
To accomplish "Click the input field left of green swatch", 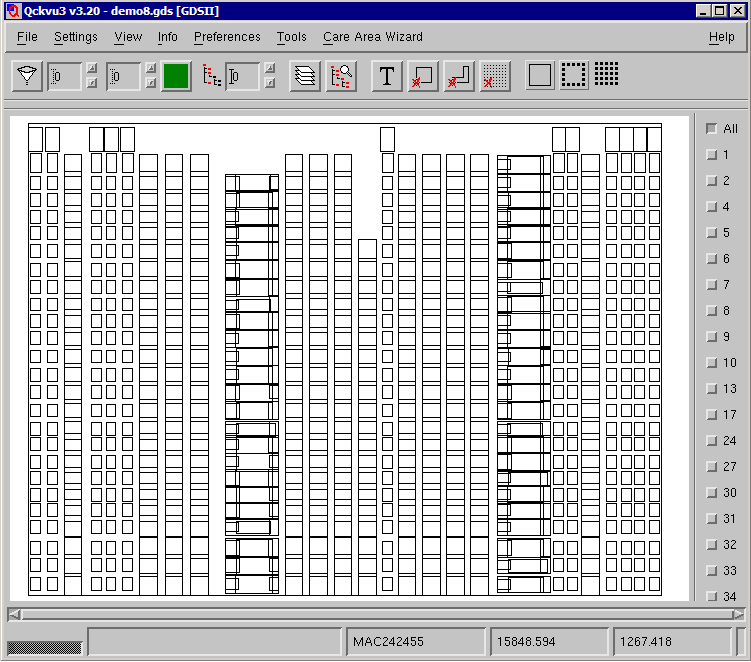I will 124,76.
